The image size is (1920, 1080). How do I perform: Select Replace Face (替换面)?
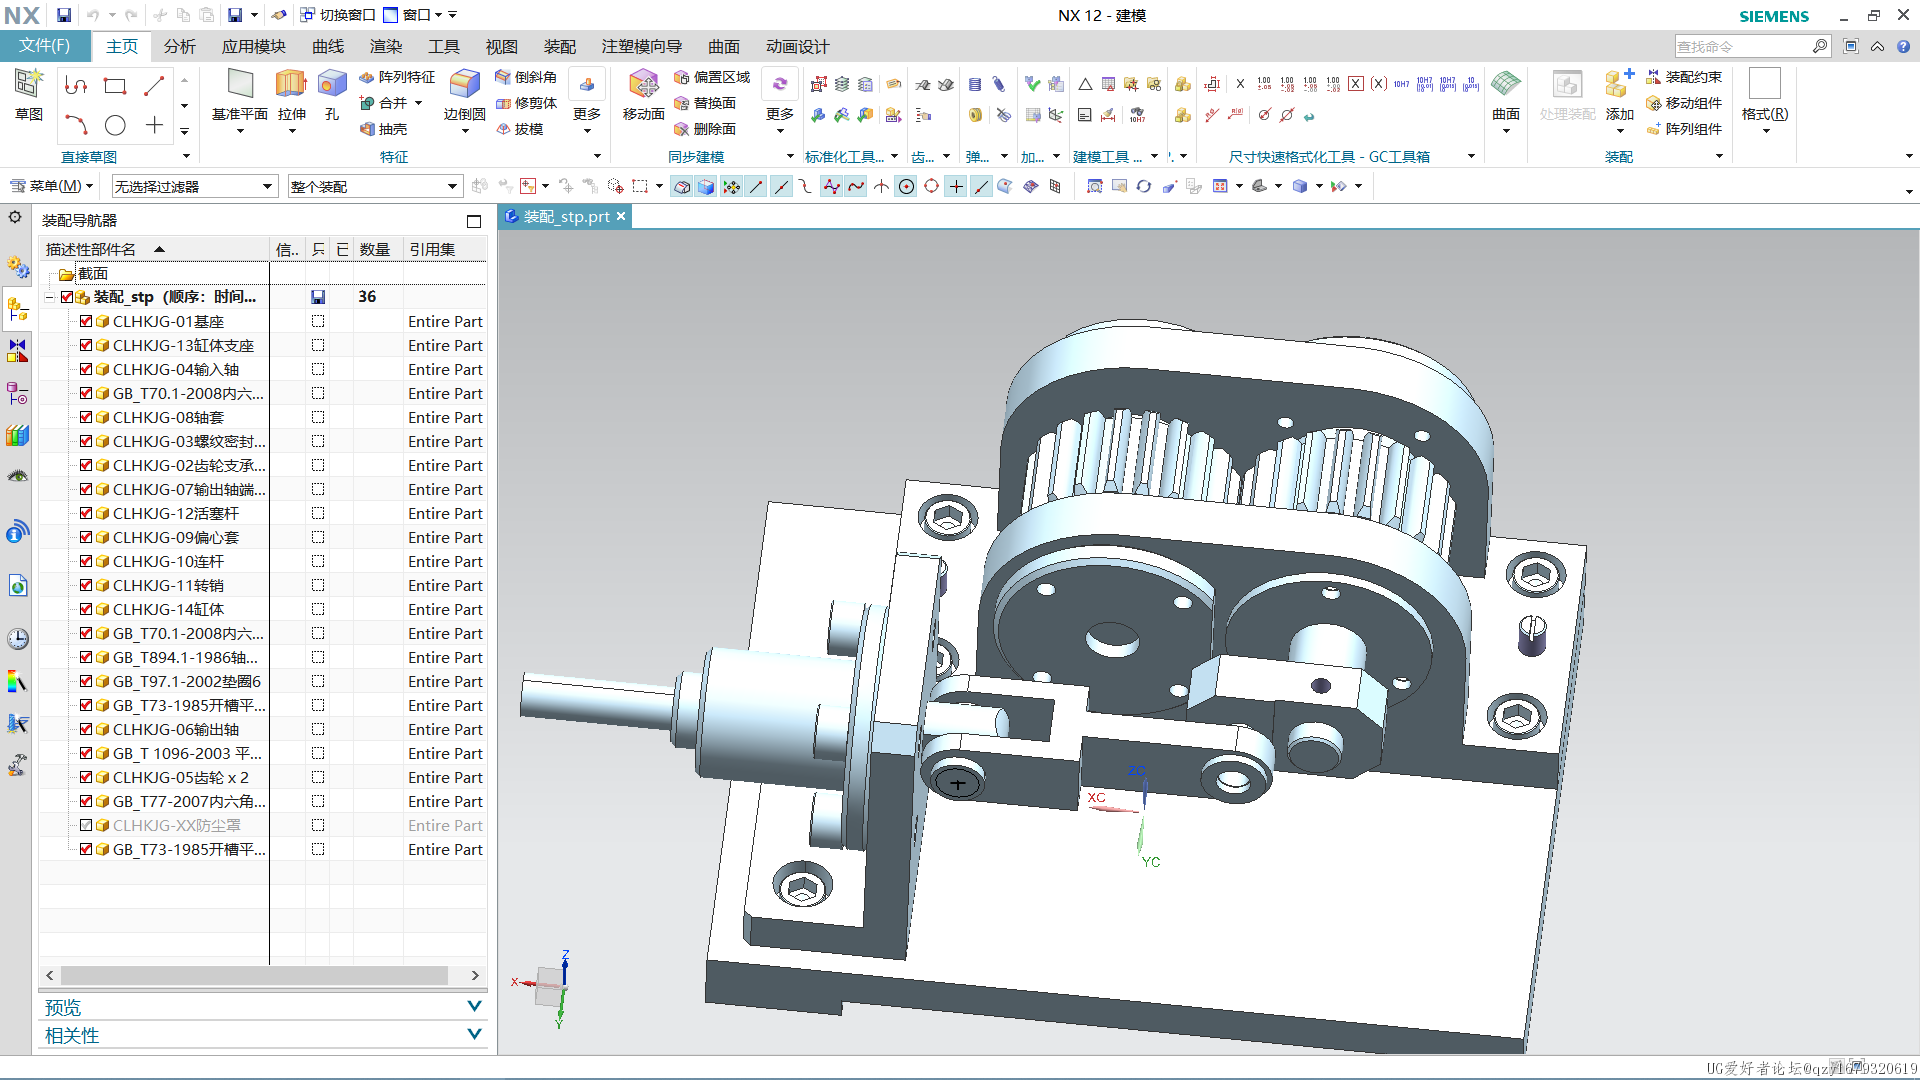(705, 103)
